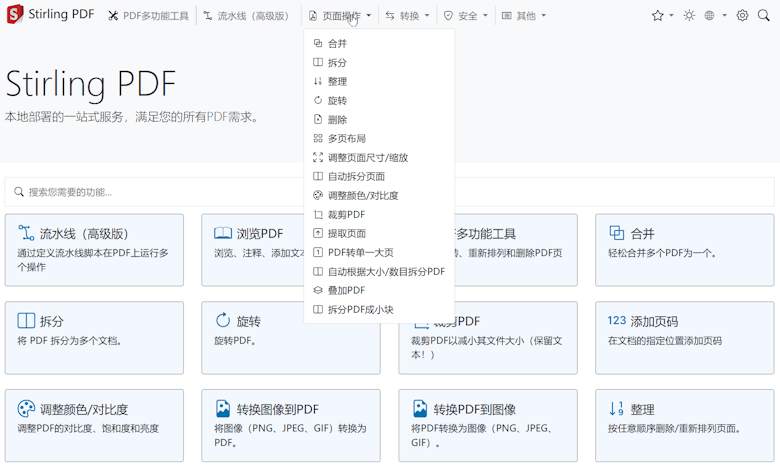Click the Stirling PDF navbar brand text

(x=61, y=14)
